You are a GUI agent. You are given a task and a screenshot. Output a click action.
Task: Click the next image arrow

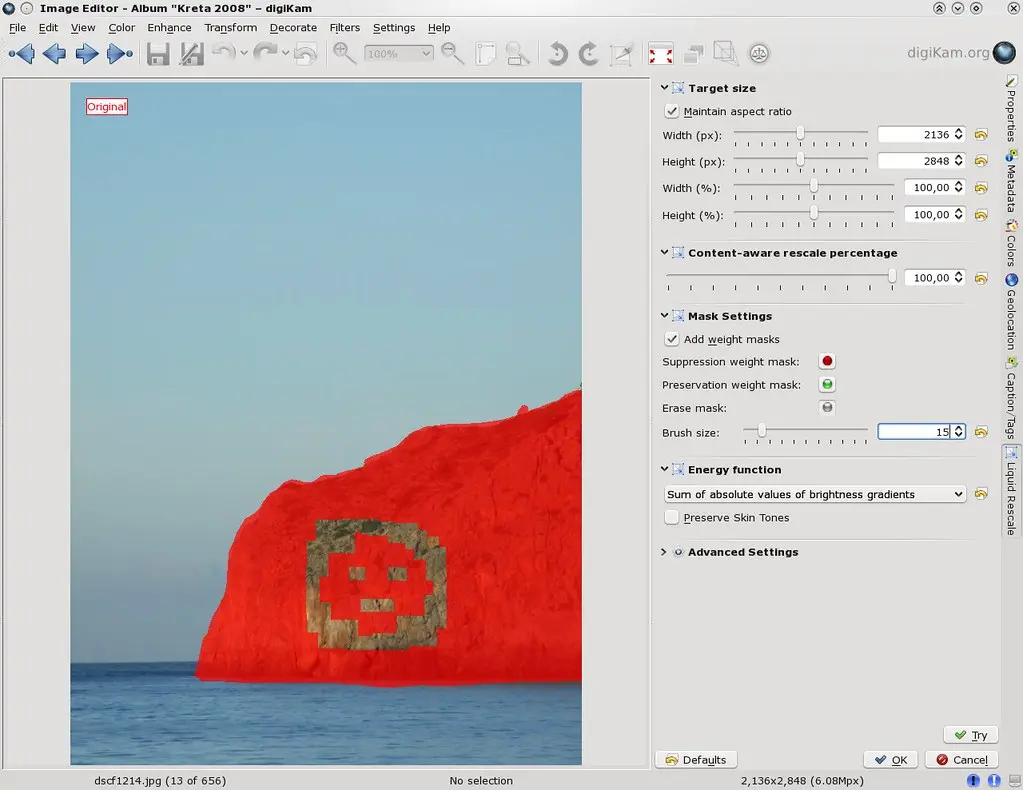click(86, 54)
